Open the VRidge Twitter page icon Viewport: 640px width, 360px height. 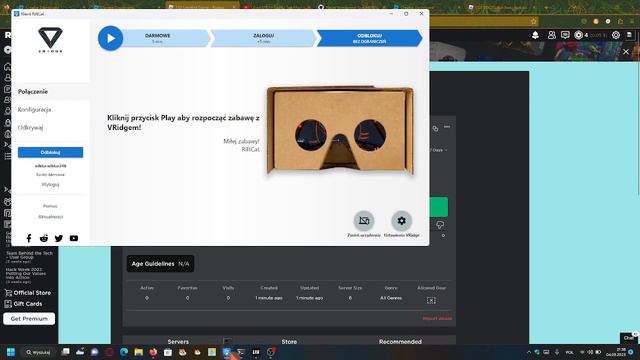[x=59, y=238]
